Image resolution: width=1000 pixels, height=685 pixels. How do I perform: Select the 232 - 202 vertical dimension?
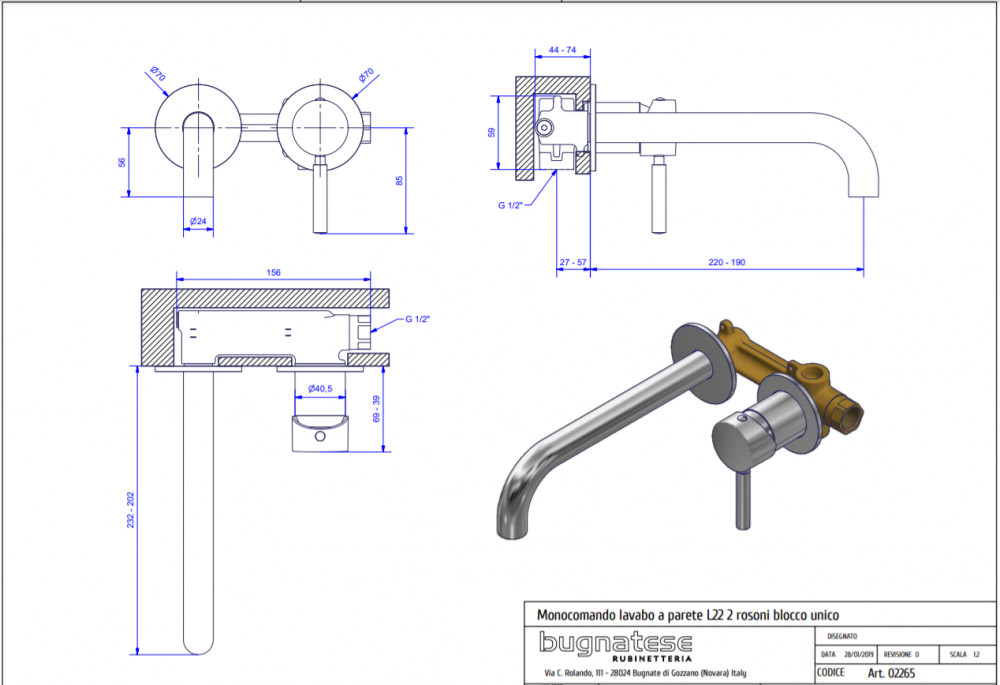[x=131, y=512]
